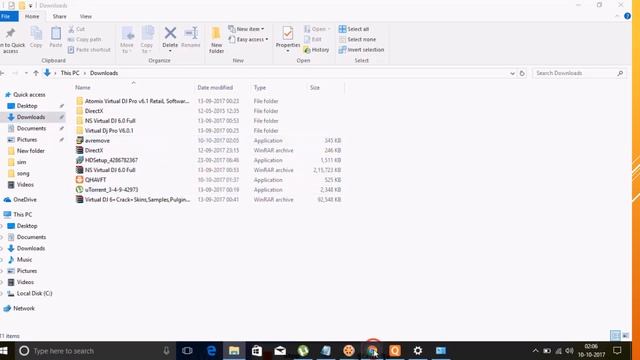640x360 pixels.
Task: Open Quick Access Toolbar customize dropdown
Action: (x=31, y=6)
